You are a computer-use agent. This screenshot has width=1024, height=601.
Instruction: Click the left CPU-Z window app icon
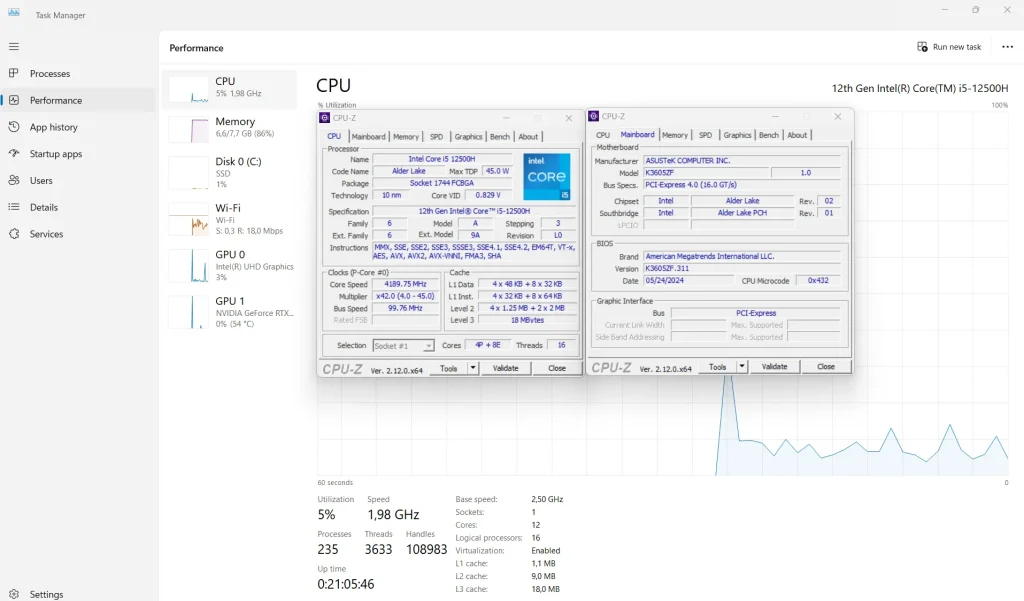[x=325, y=118]
